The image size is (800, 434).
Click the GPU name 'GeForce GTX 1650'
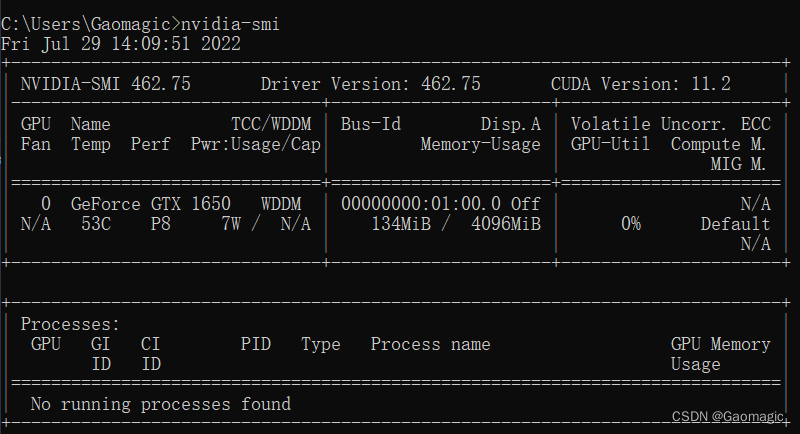click(x=151, y=204)
